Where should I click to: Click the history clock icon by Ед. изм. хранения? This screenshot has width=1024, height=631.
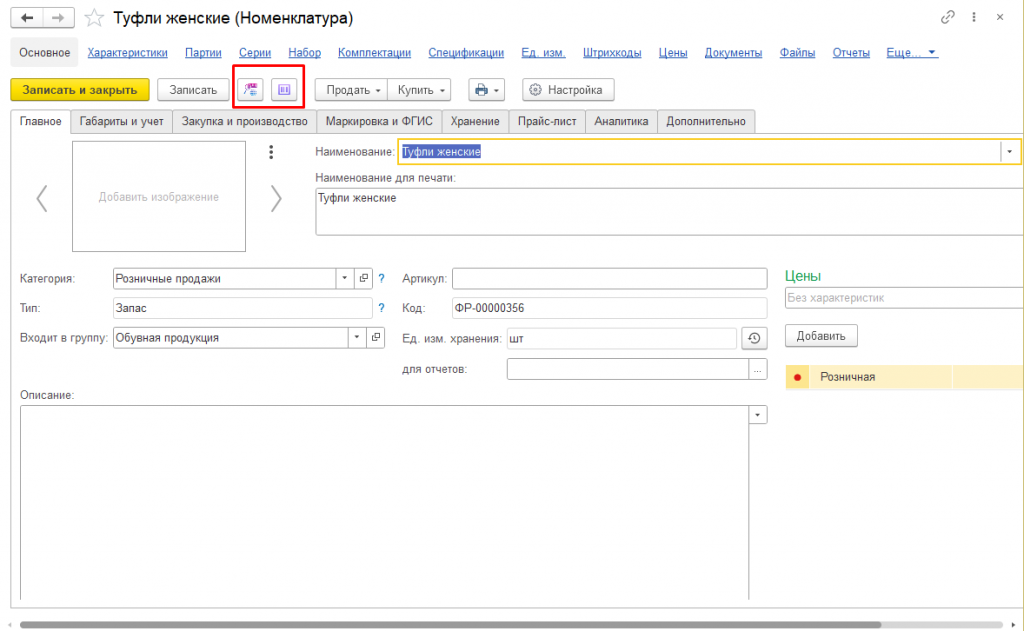tap(754, 338)
